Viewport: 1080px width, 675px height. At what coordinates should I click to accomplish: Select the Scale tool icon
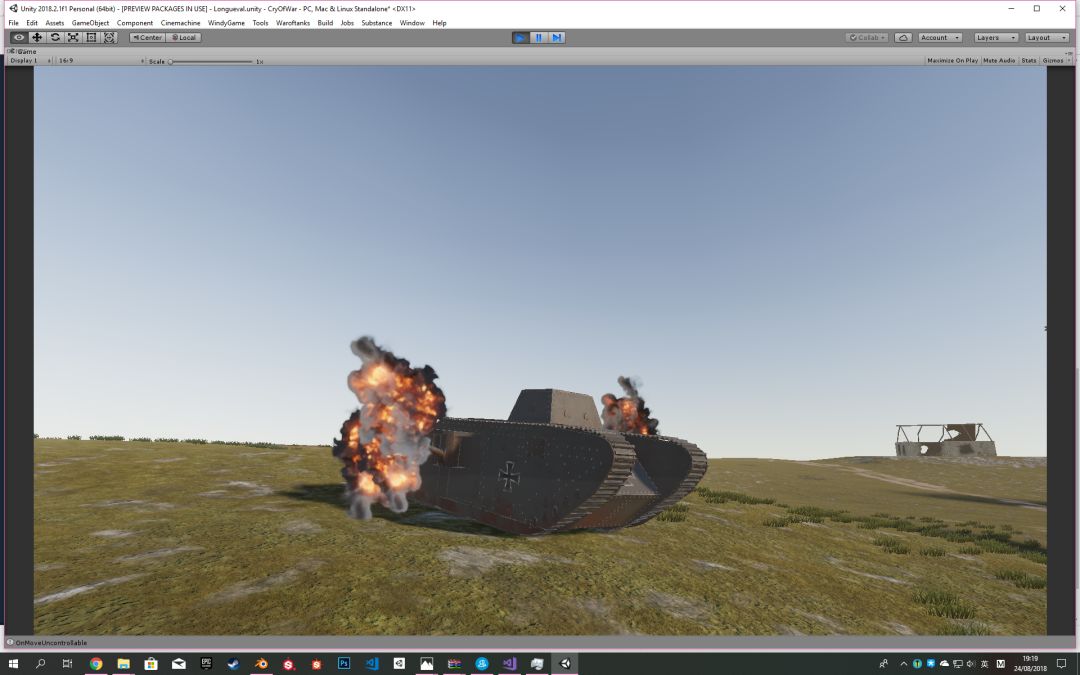point(73,38)
